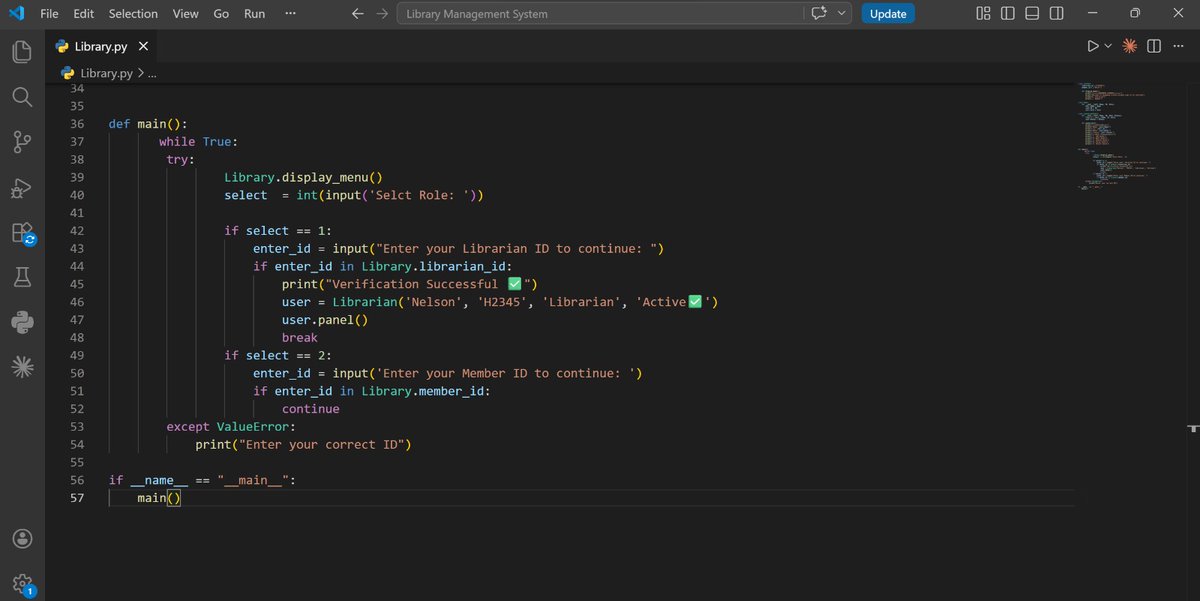Open the Accounts menu

pos(22,538)
